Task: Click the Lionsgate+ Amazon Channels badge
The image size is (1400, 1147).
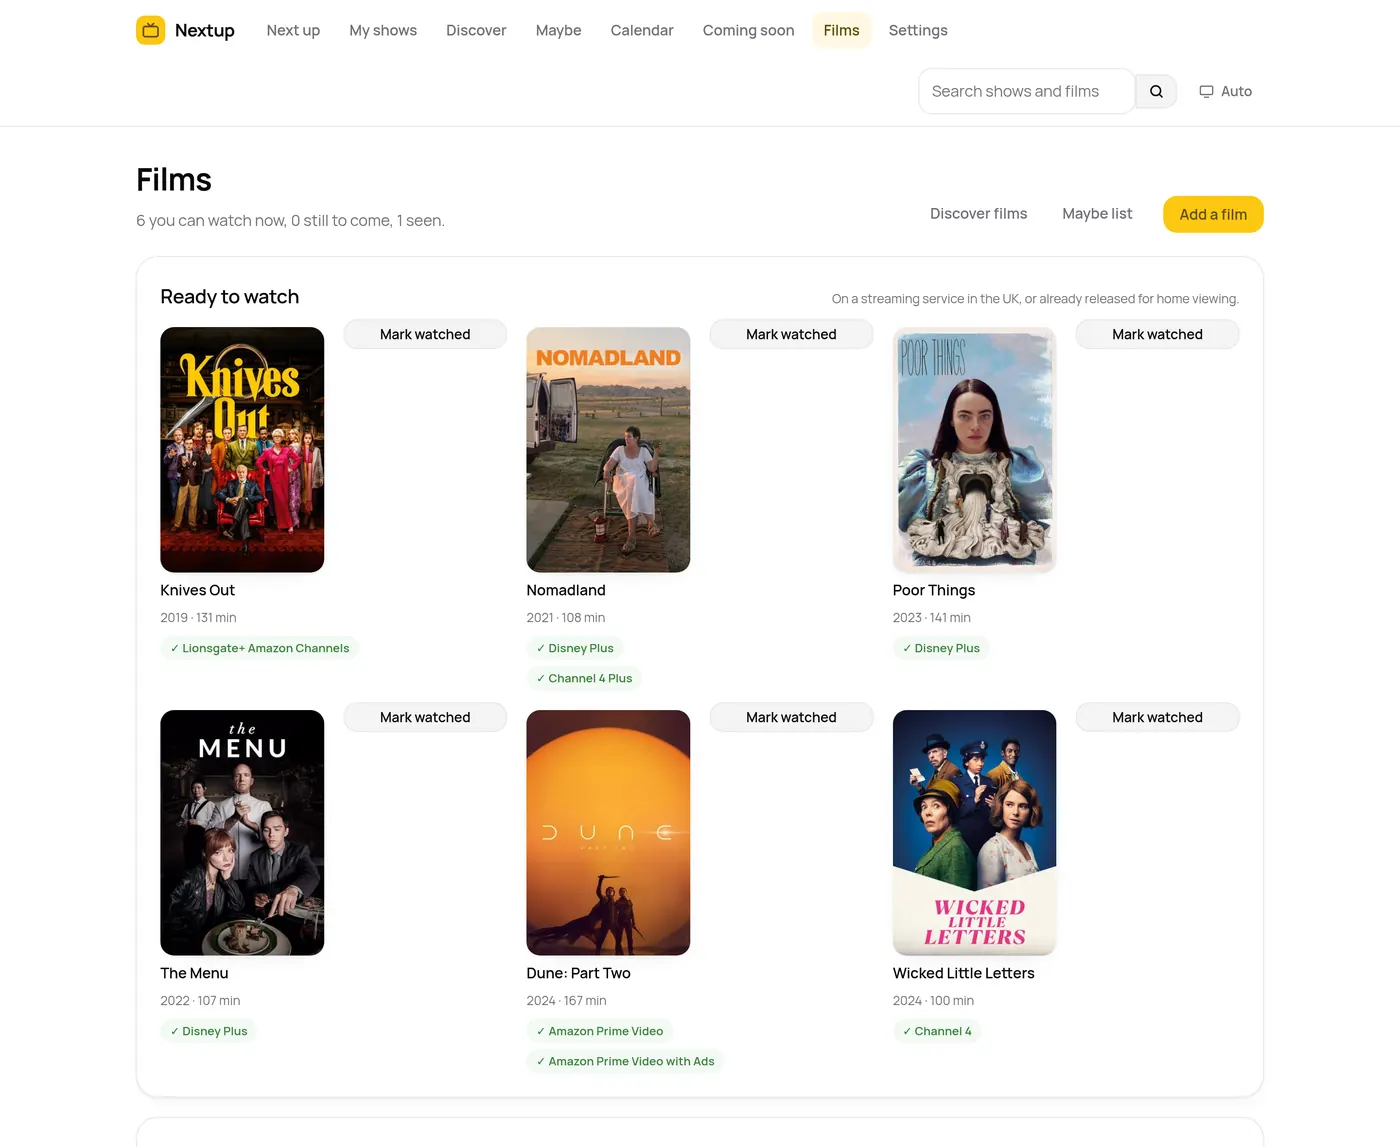Action: tap(260, 648)
